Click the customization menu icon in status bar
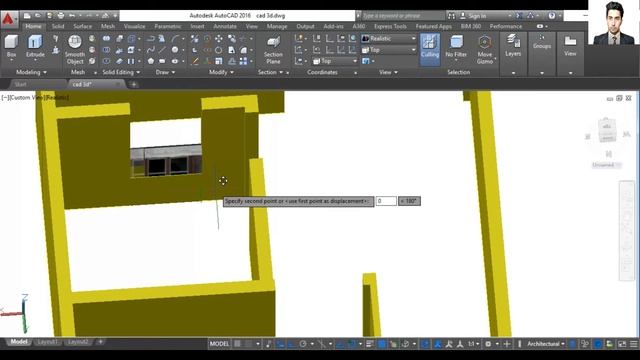Image resolution: width=640 pixels, height=360 pixels. point(633,344)
